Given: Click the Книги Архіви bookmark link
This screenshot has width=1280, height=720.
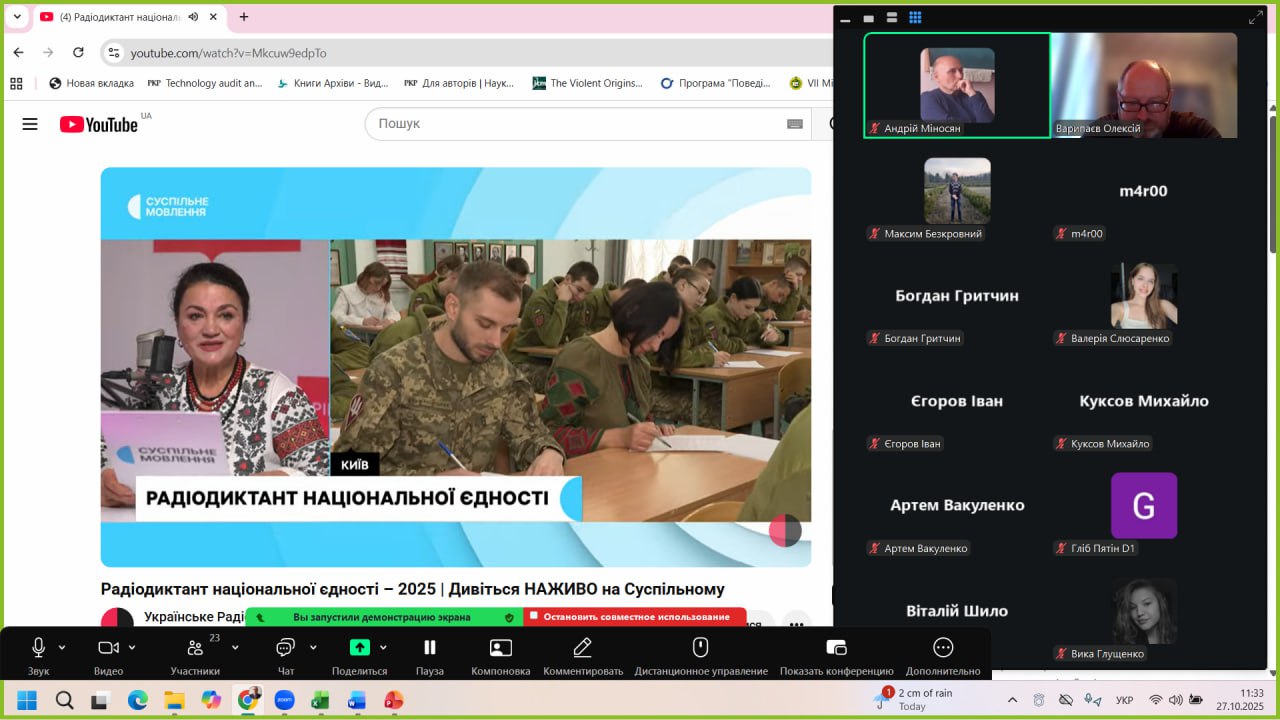Looking at the screenshot, I should coord(332,83).
